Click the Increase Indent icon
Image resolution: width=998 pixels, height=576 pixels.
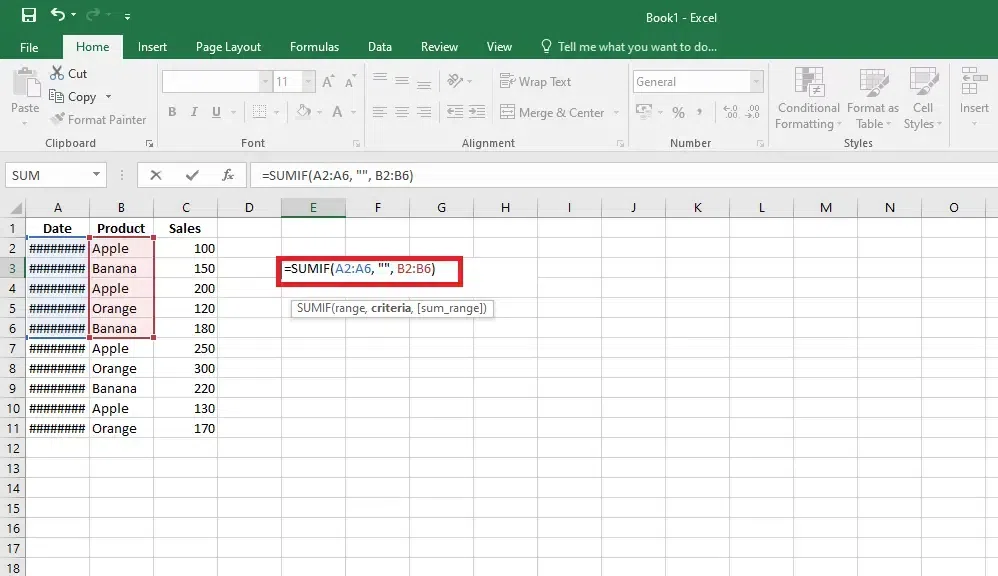pyautogui.click(x=477, y=112)
